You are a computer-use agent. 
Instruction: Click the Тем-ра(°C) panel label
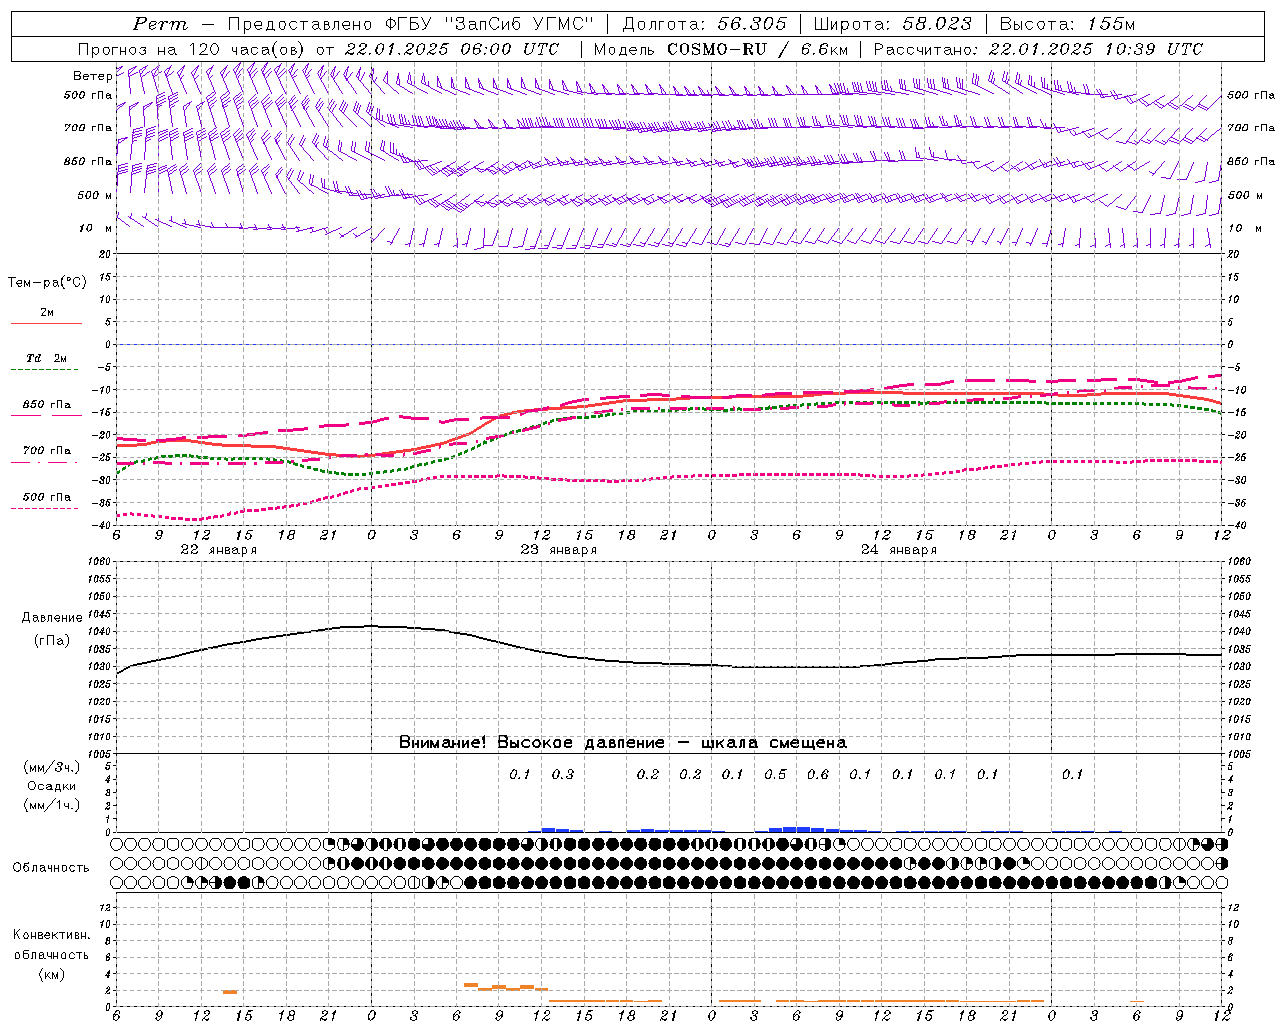(47, 283)
